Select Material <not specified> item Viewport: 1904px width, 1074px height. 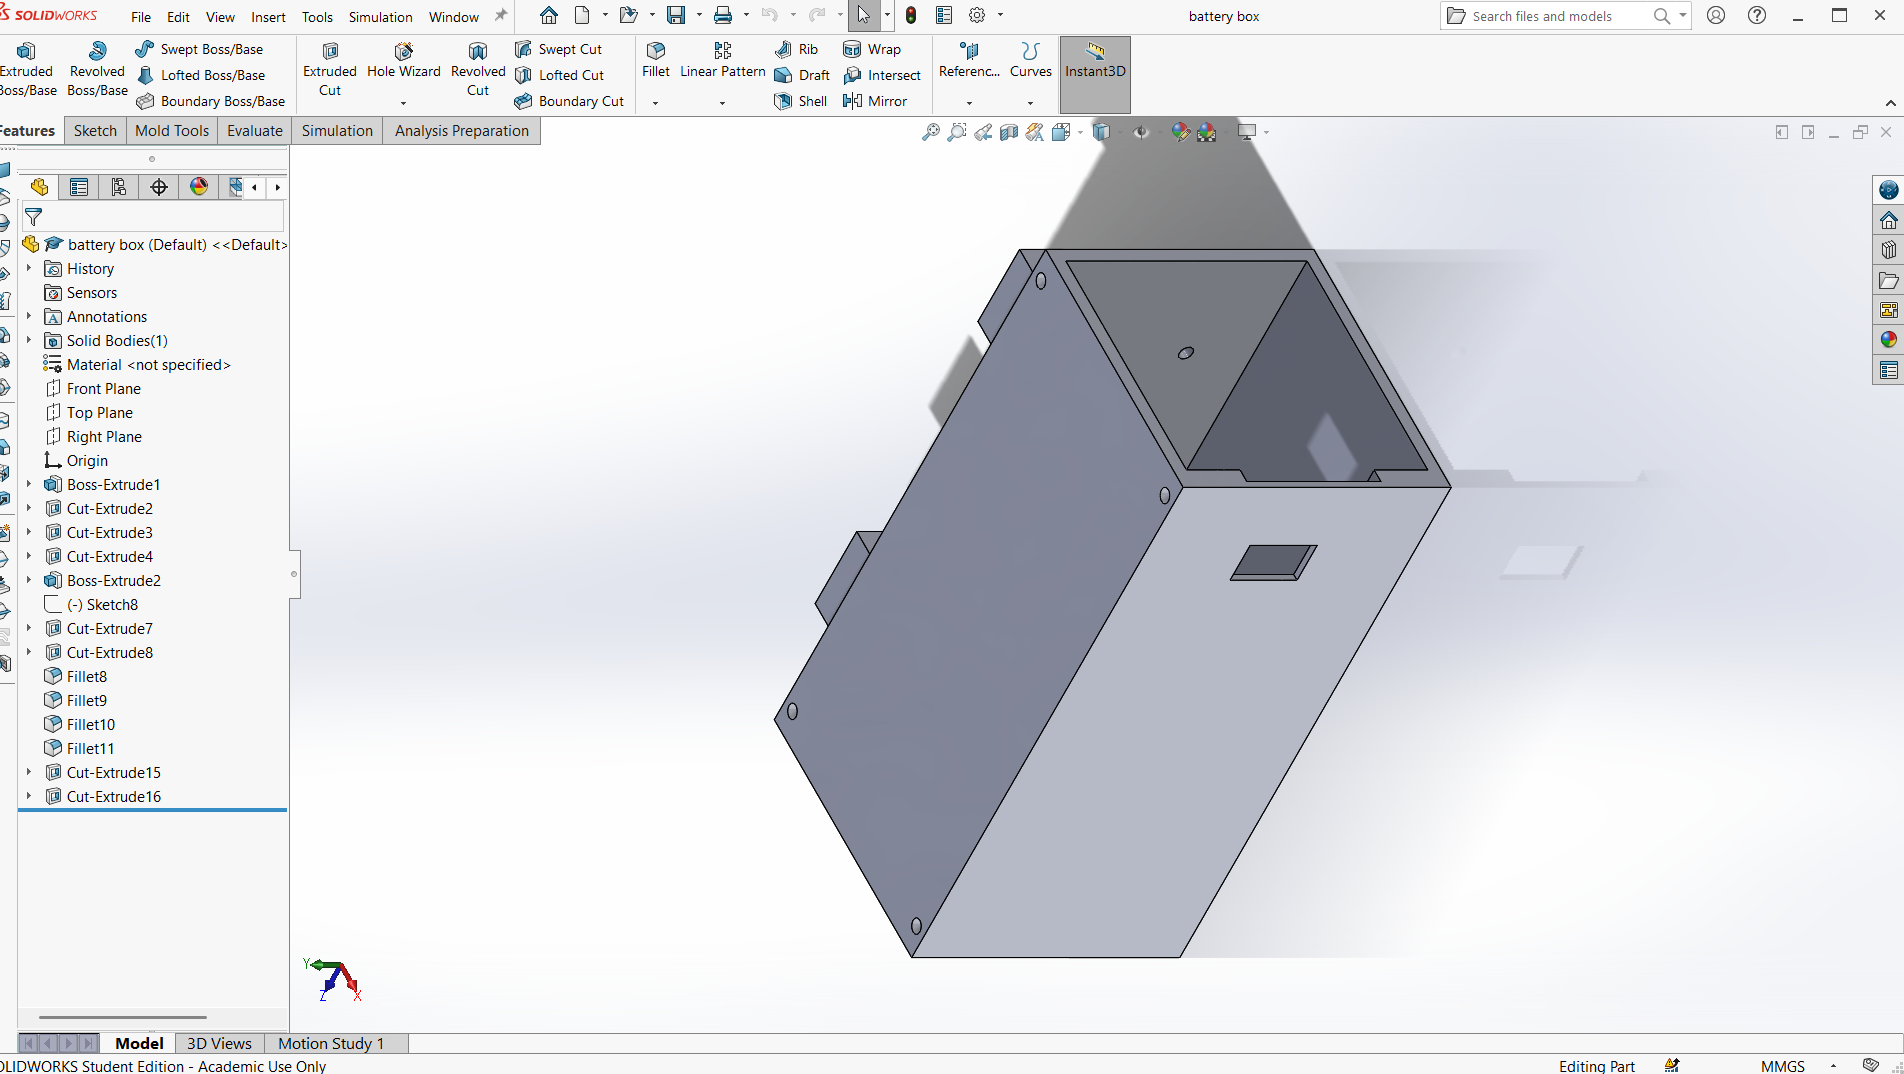(137, 364)
